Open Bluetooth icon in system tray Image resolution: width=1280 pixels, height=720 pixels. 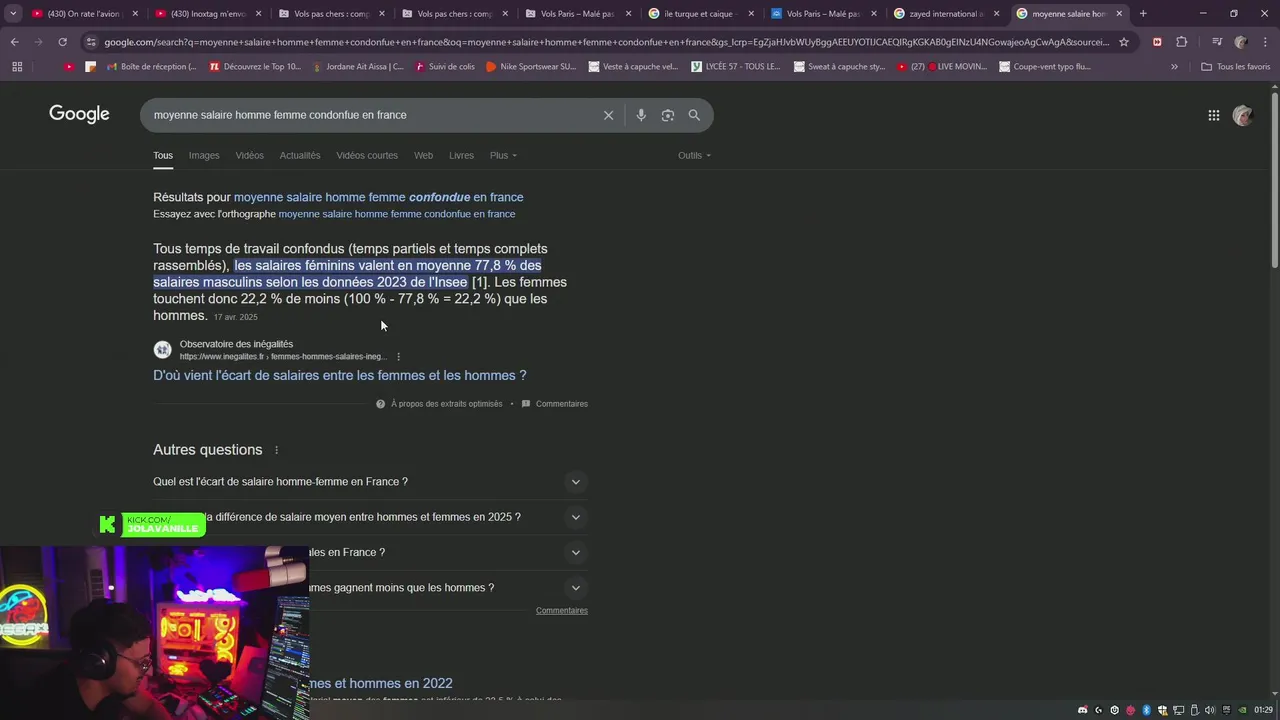tap(1147, 710)
